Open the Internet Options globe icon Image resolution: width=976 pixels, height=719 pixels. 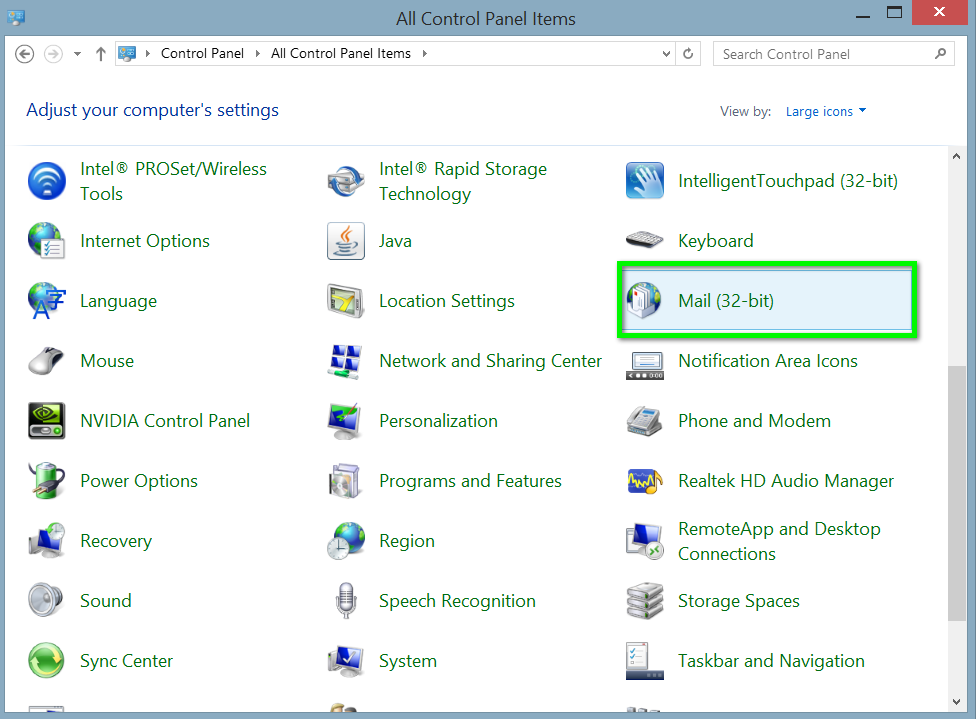pos(47,241)
